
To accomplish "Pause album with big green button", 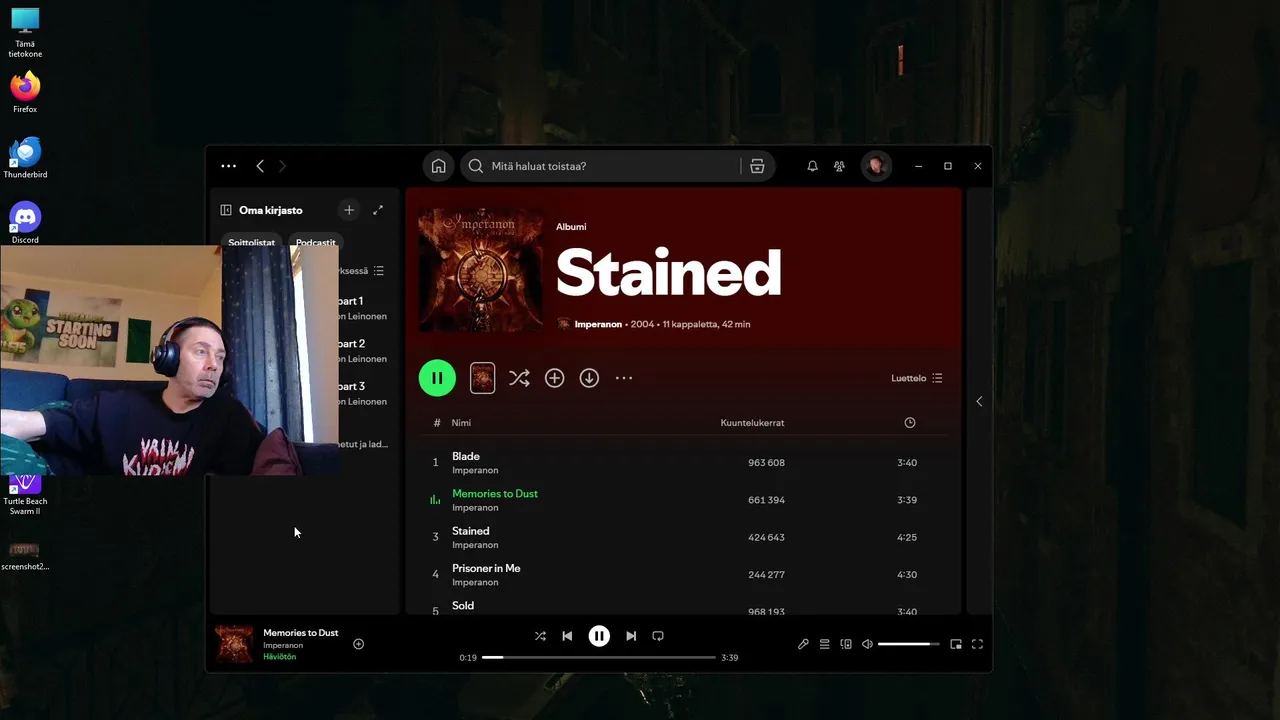I will (437, 378).
